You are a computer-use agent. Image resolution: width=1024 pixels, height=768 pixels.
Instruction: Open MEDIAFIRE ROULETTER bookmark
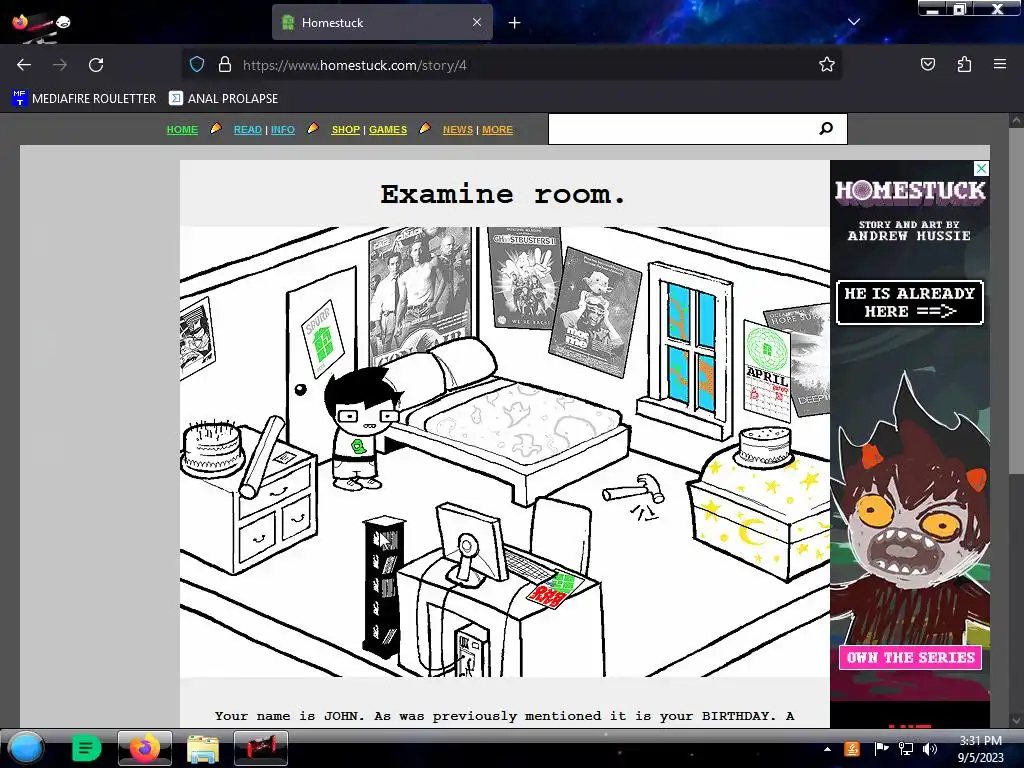click(84, 99)
